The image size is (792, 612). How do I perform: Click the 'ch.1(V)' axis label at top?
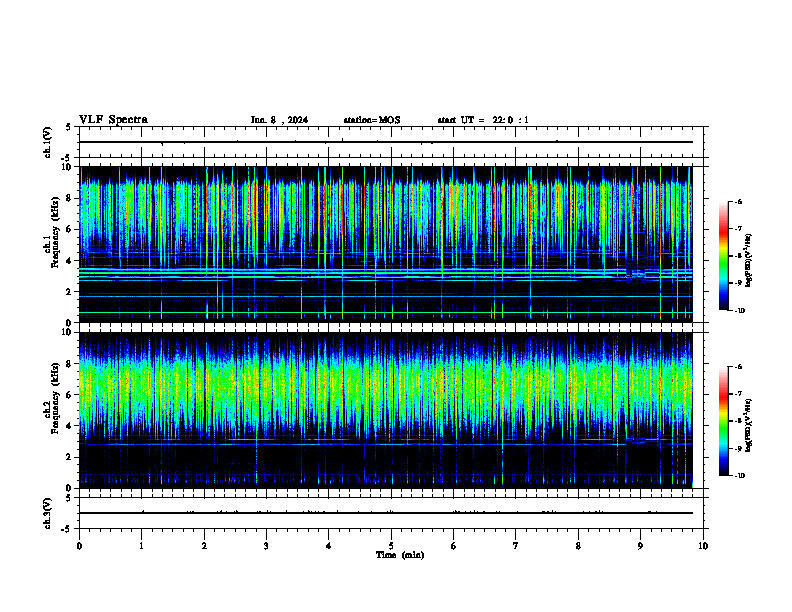[48, 142]
